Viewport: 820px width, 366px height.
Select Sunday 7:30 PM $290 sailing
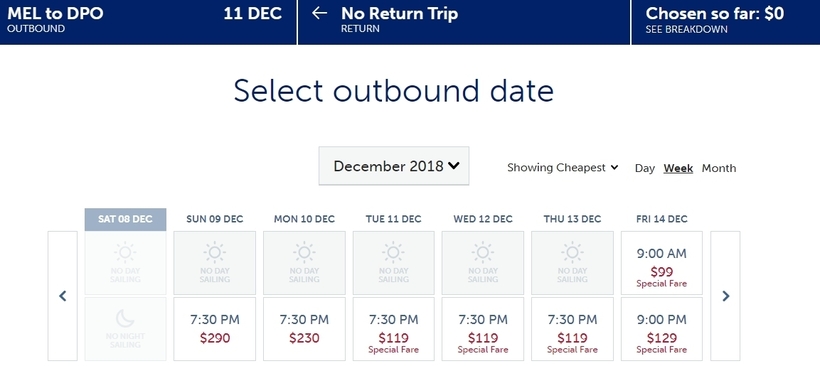(214, 329)
